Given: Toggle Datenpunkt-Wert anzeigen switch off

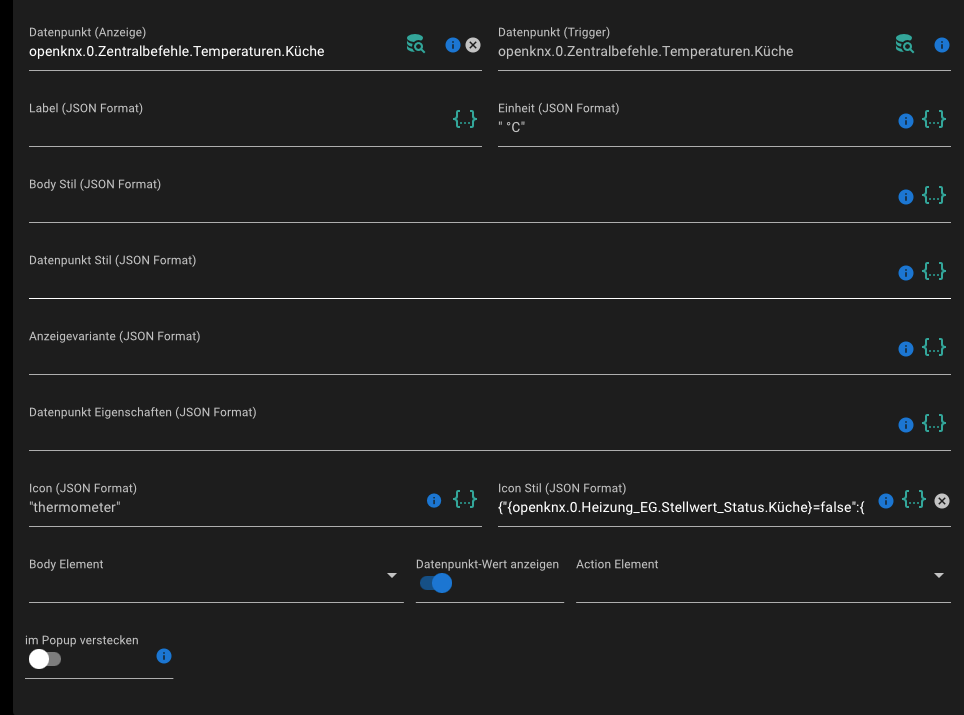Looking at the screenshot, I should [x=436, y=583].
